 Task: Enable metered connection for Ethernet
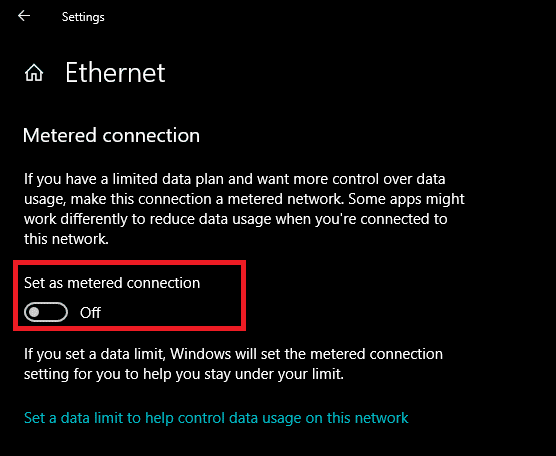(46, 312)
